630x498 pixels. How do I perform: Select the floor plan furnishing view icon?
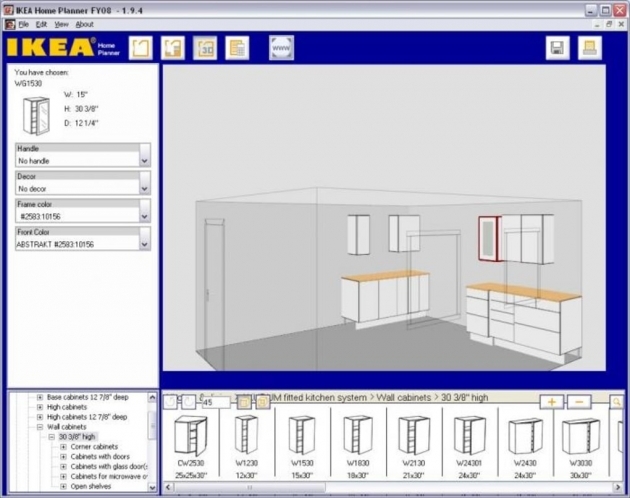(x=173, y=48)
